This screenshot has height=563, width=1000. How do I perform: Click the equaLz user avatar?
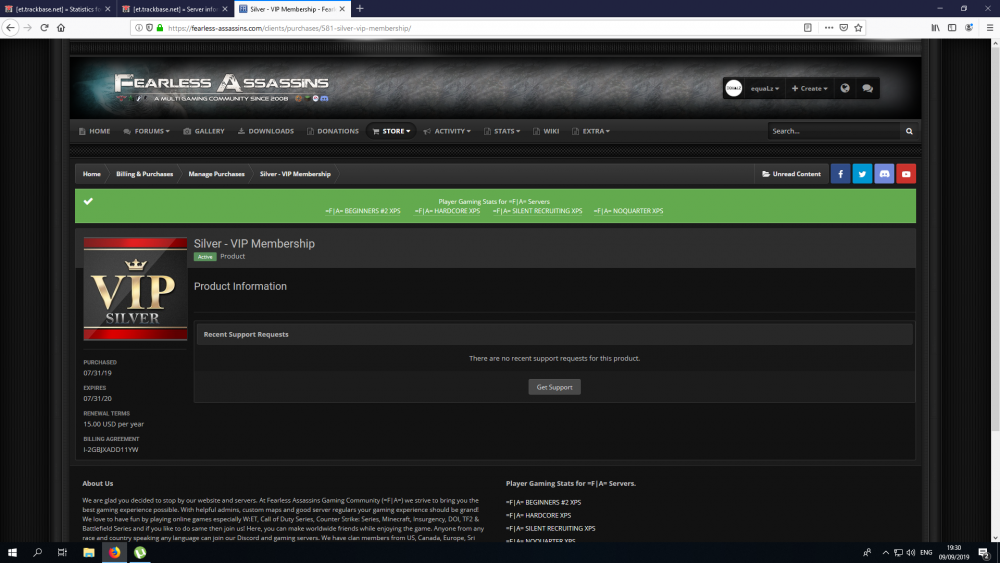pyautogui.click(x=733, y=88)
